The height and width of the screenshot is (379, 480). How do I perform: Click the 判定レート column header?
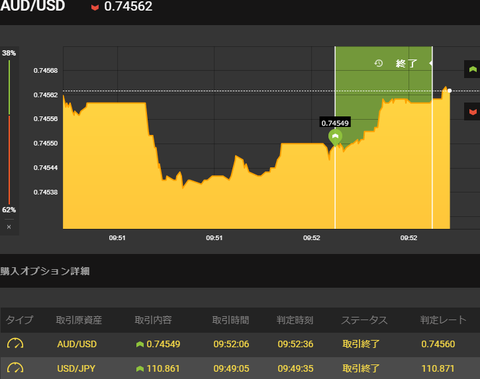[443, 320]
